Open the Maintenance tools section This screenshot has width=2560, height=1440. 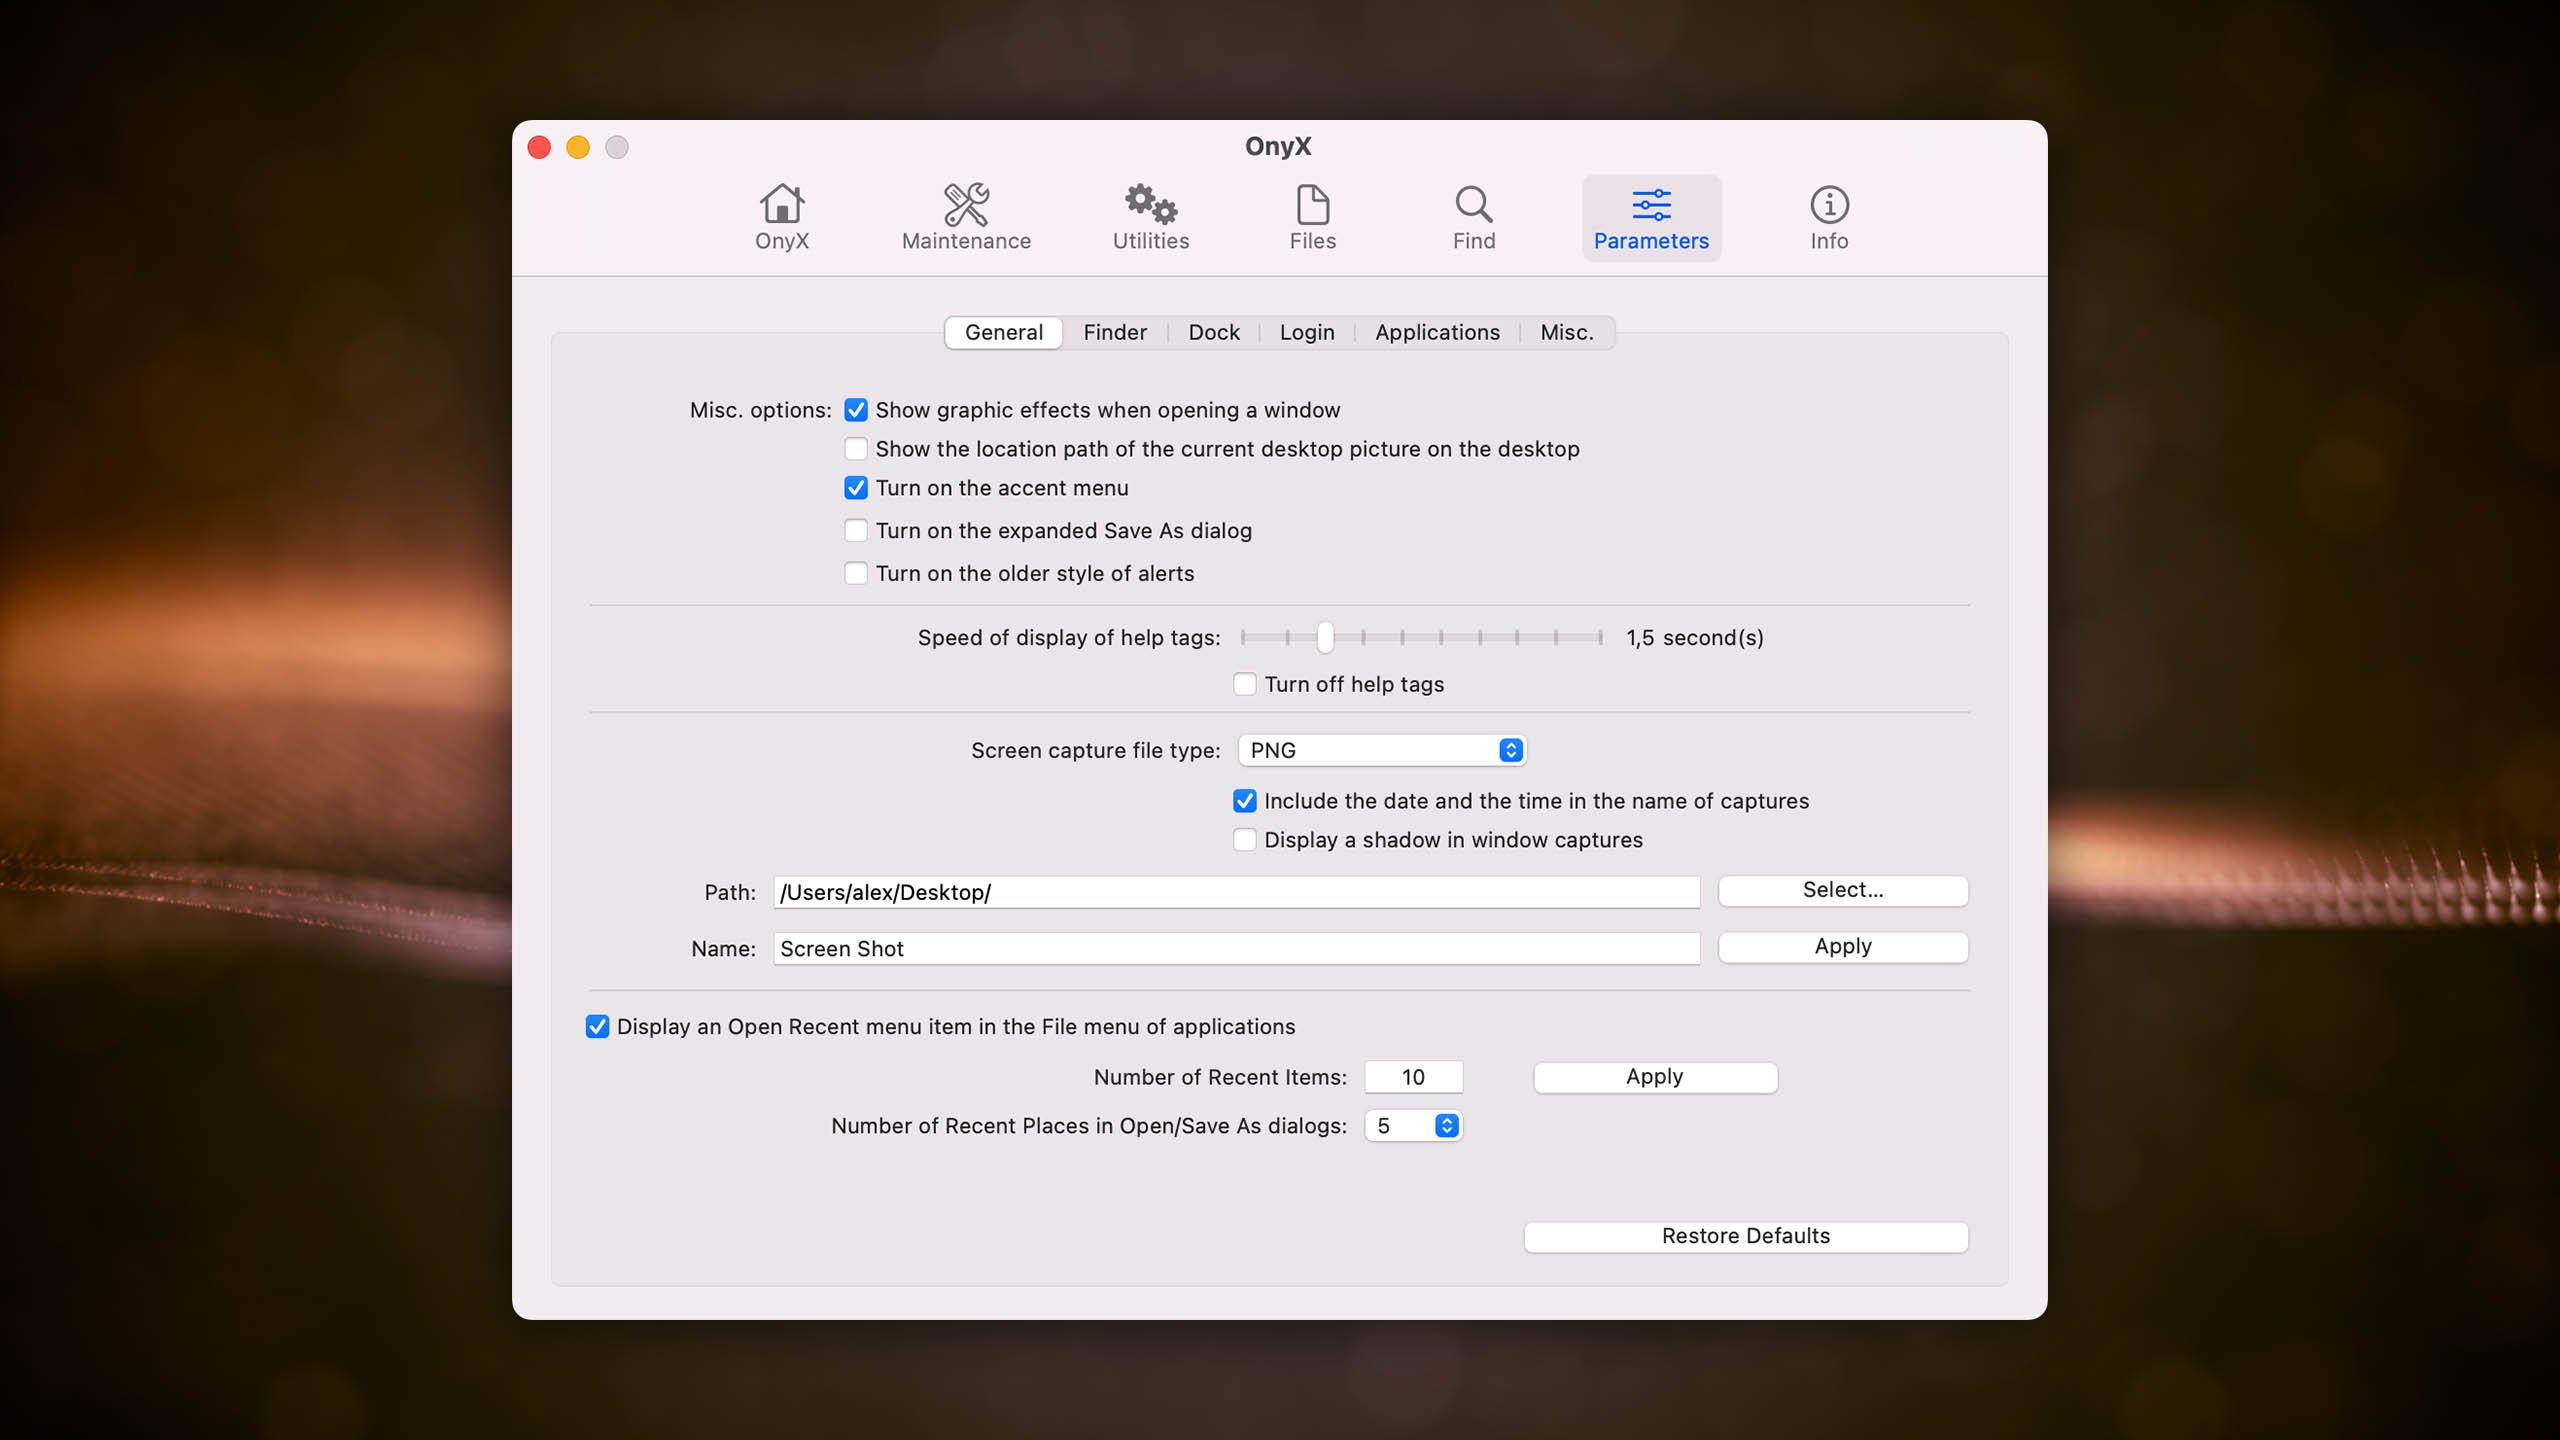coord(966,218)
